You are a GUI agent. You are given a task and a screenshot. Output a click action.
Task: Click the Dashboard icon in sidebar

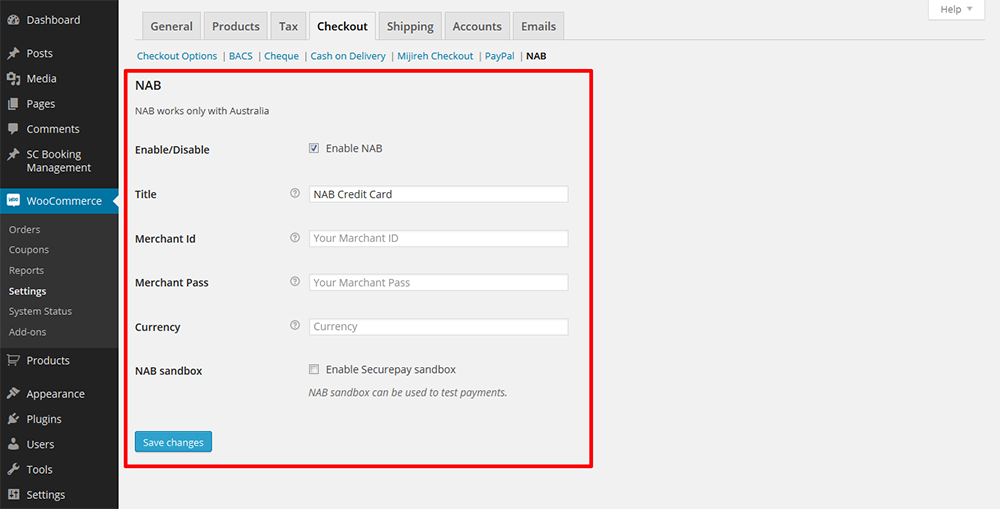(x=13, y=20)
